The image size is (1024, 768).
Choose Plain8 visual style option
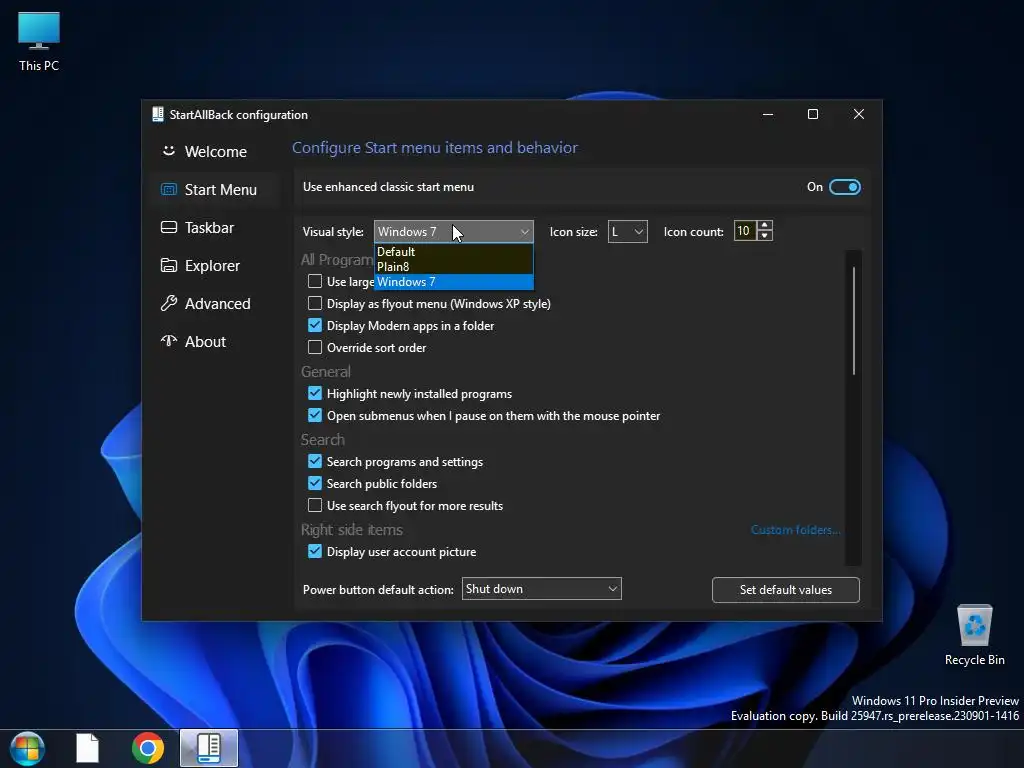tap(454, 266)
